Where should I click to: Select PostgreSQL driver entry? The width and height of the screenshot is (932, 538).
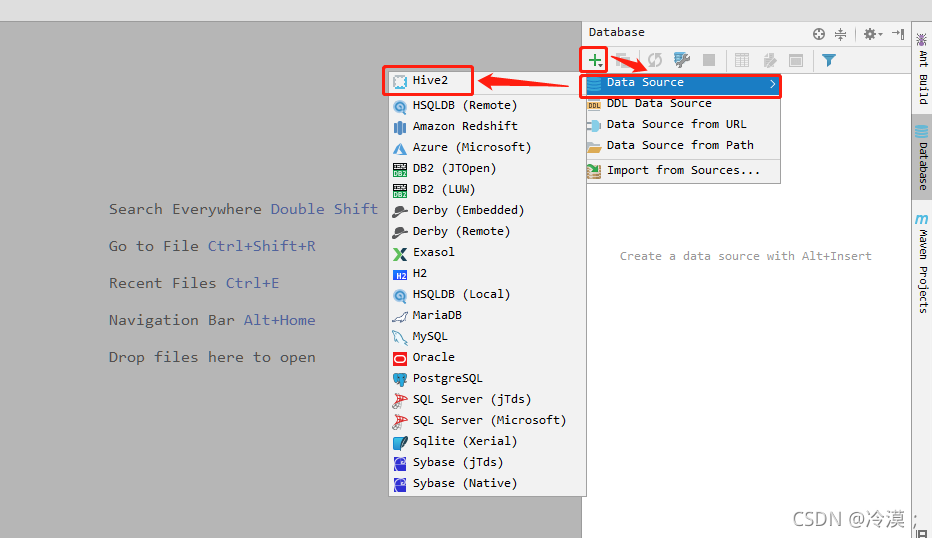pos(487,378)
